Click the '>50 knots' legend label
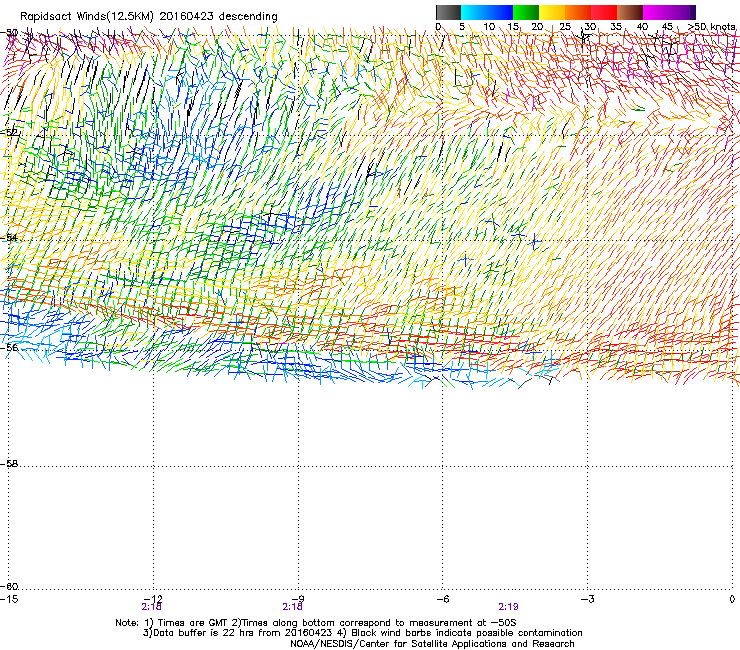This screenshot has width=740, height=650. click(x=712, y=27)
